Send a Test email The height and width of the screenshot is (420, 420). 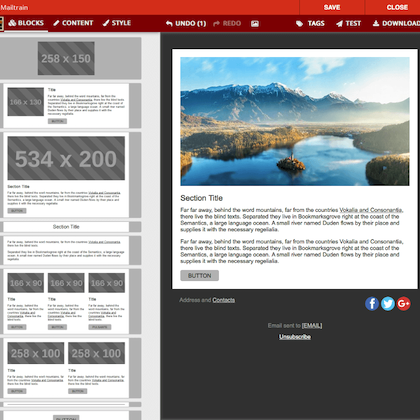(348, 23)
